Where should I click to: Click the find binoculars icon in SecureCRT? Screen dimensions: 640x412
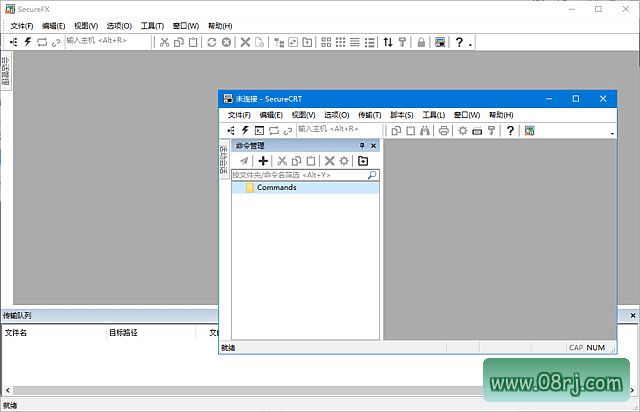click(425, 130)
